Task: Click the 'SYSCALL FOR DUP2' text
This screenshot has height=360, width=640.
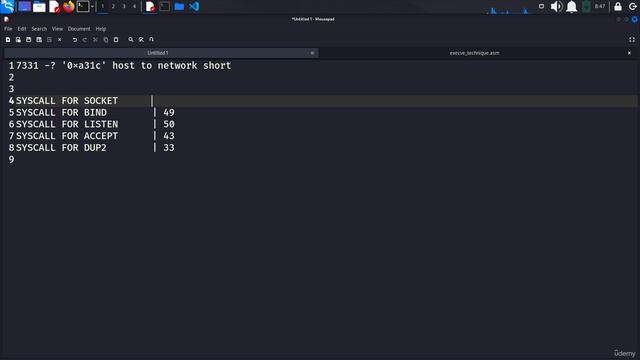Action: [x=61, y=148]
